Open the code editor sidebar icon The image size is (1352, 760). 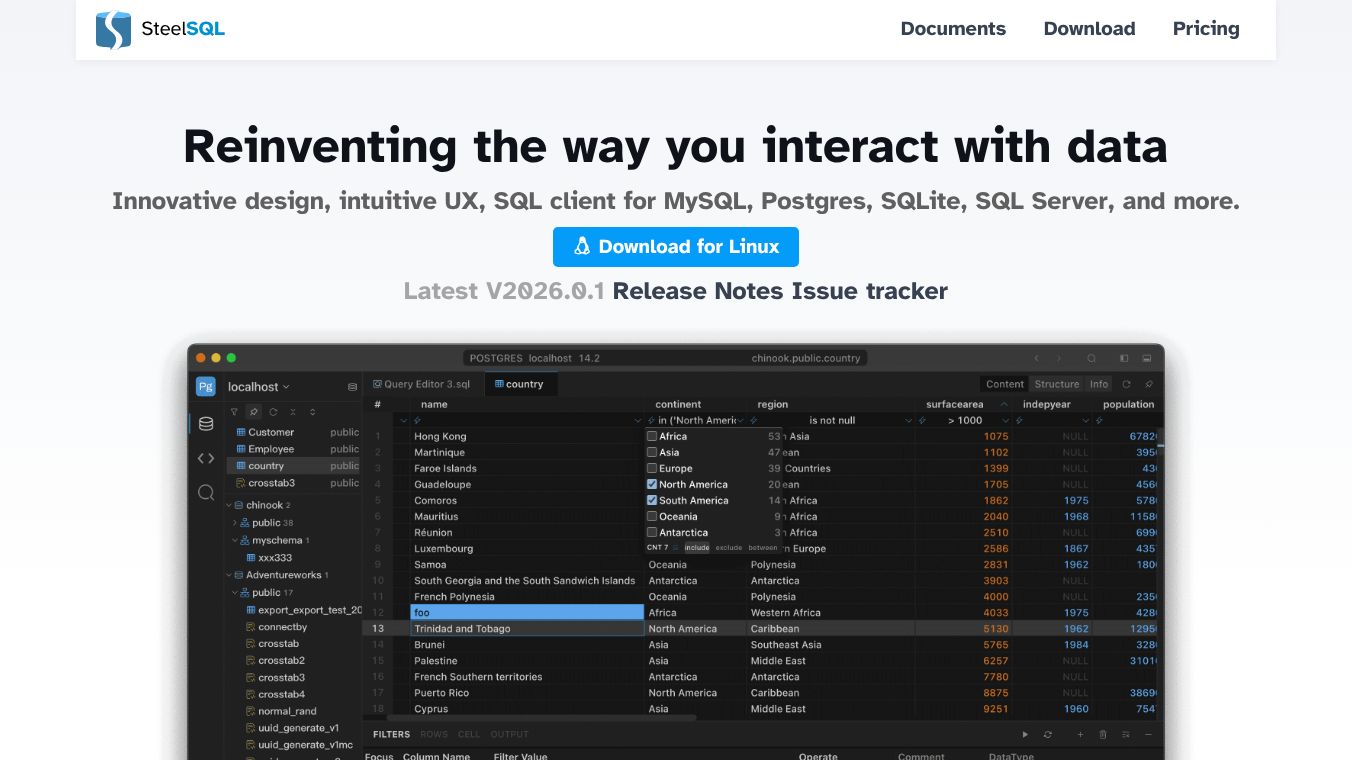pos(206,458)
